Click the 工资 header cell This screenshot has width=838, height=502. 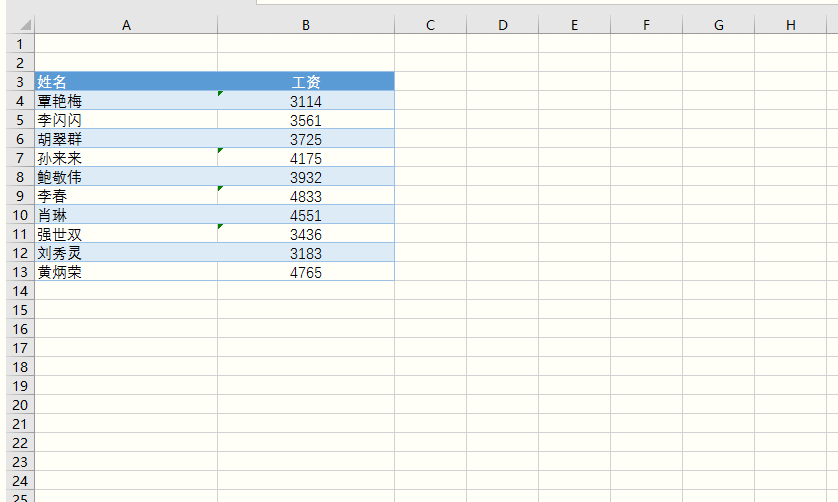[306, 81]
